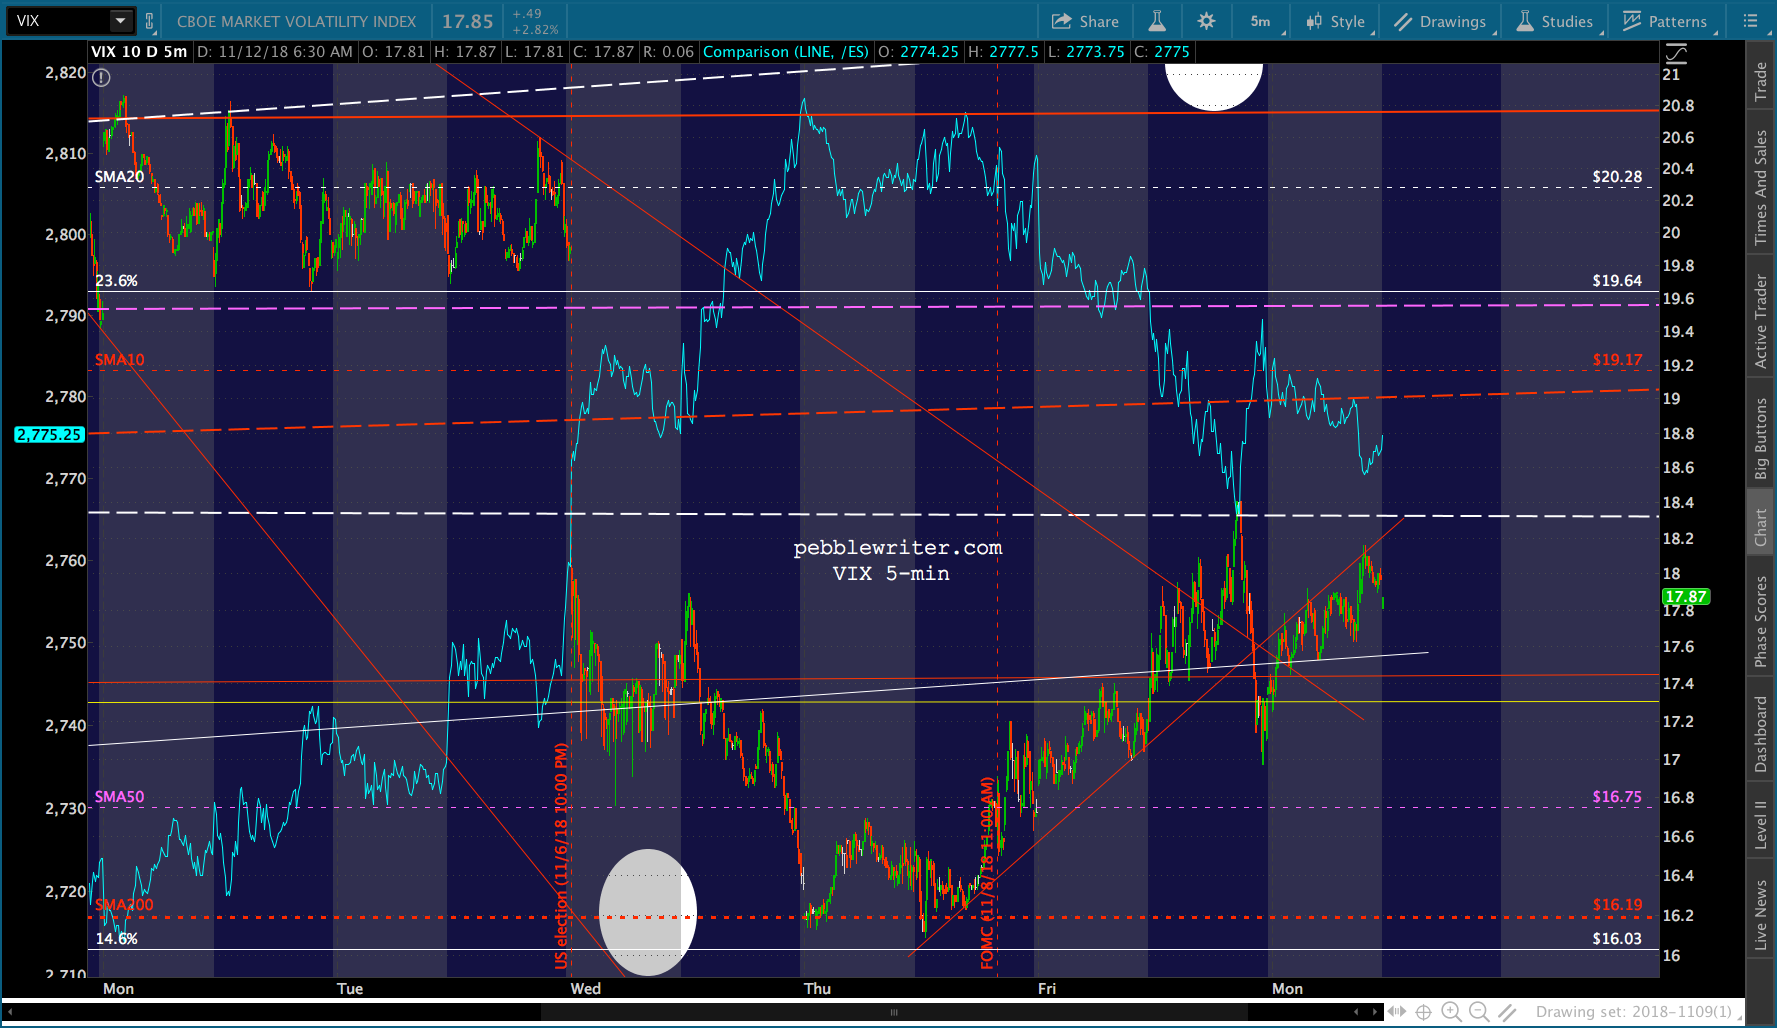Click the $19.64 price level label
1777x1028 pixels.
(x=1617, y=281)
